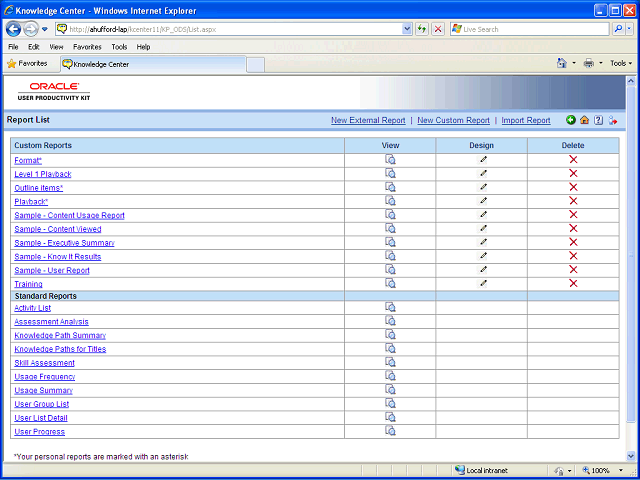This screenshot has width=640, height=480.
Task: View the Assessment Analysis report
Action: 390,321
